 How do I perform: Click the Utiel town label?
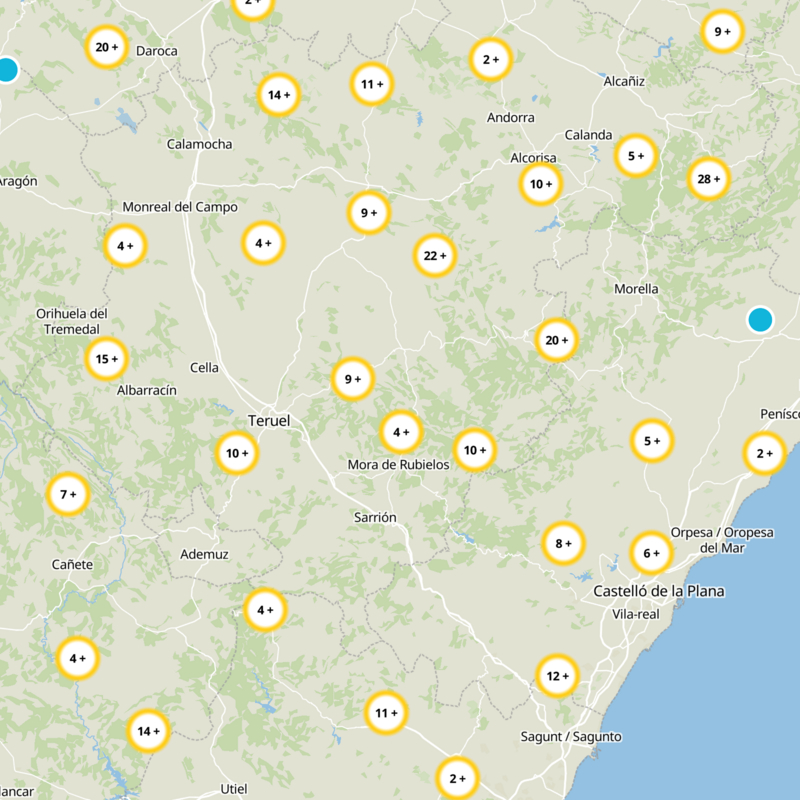coord(234,789)
